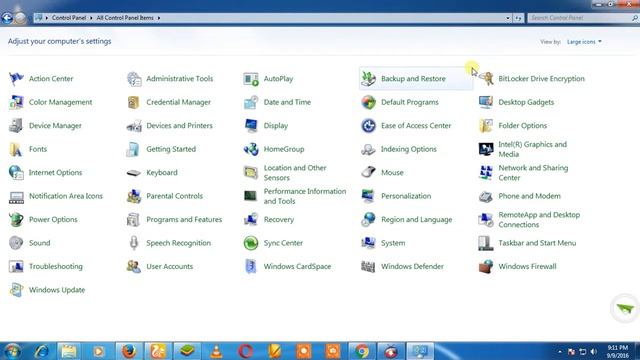Viewport: 640px width, 360px height.
Task: Open the Folder Options icon
Action: coord(486,125)
